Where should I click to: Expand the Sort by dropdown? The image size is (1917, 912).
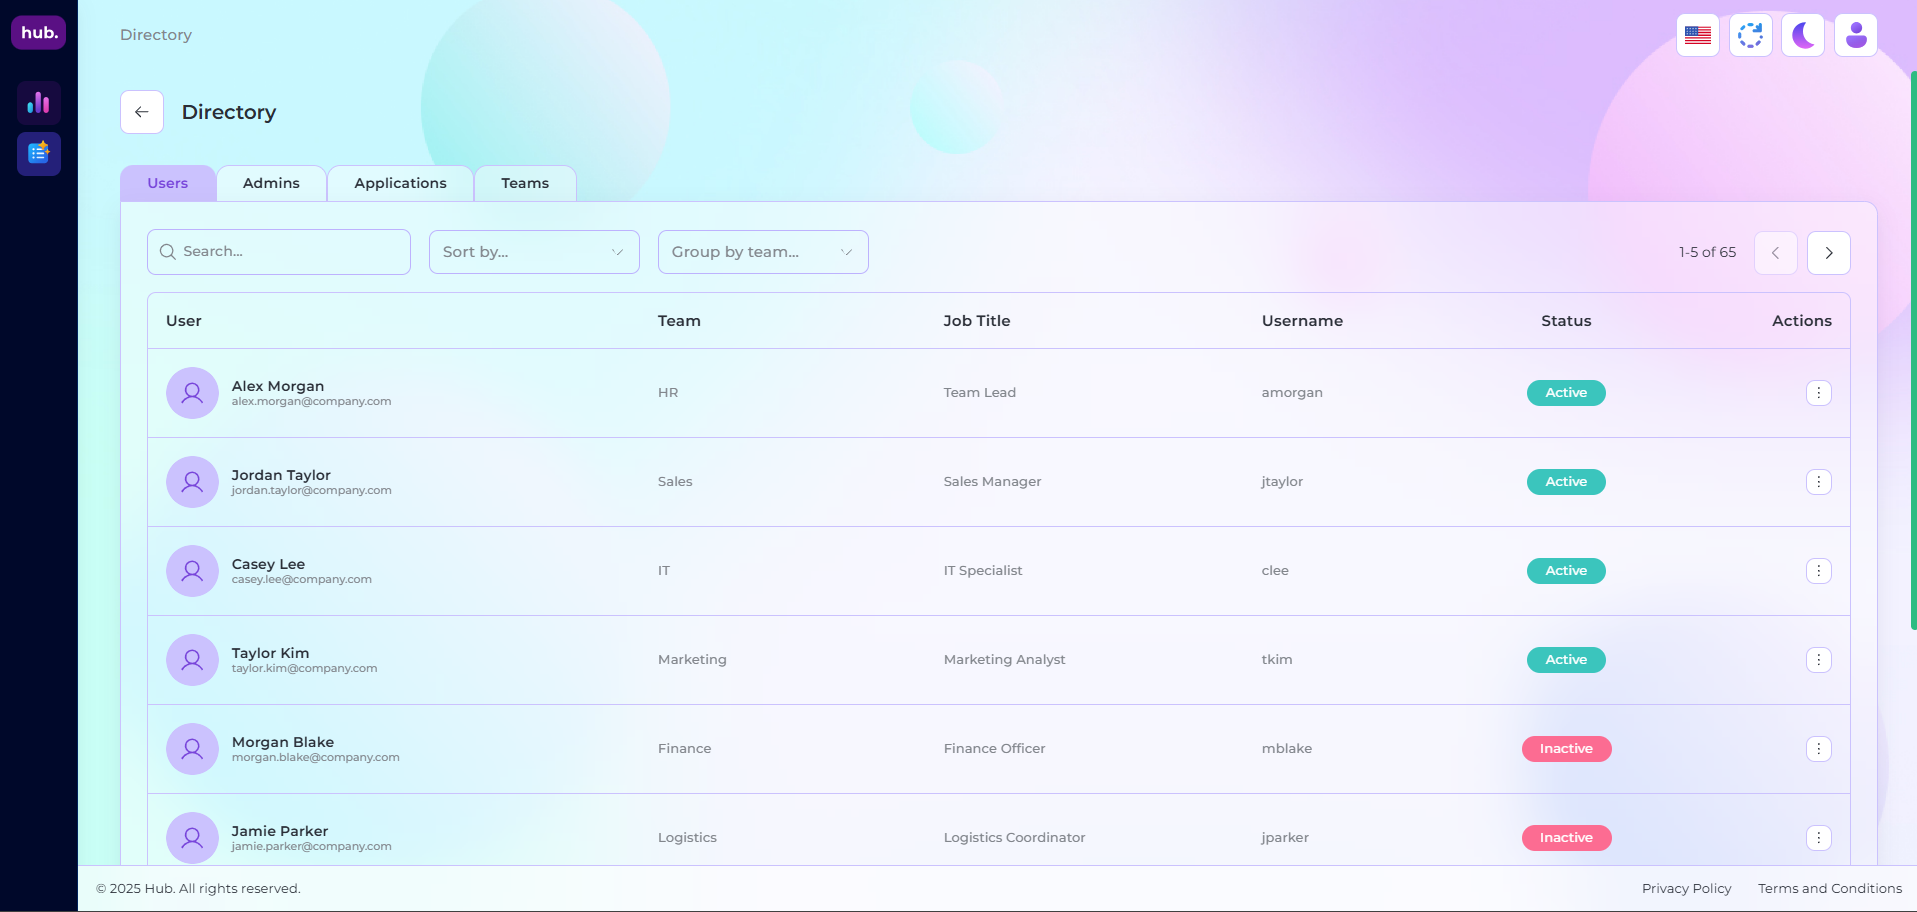point(534,252)
